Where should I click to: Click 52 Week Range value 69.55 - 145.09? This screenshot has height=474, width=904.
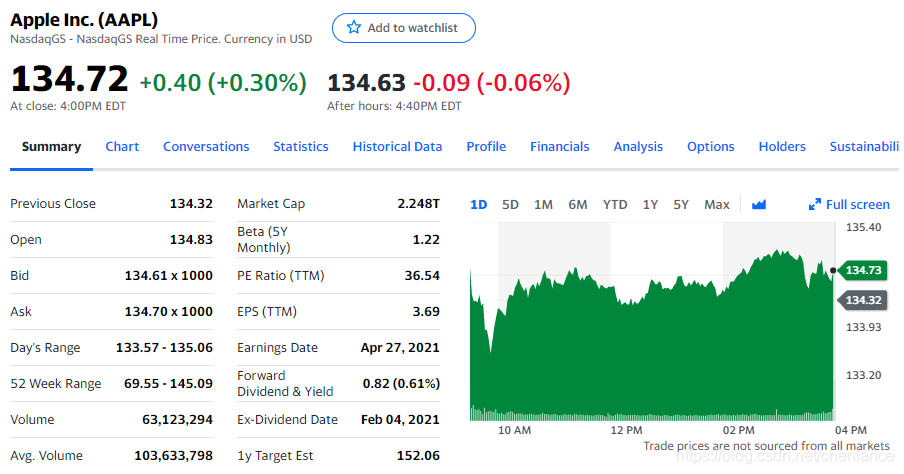168,383
